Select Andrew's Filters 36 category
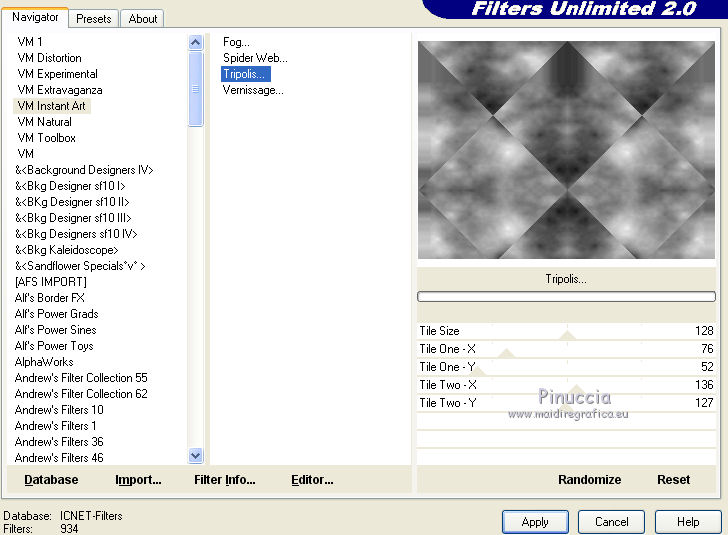 click(59, 442)
